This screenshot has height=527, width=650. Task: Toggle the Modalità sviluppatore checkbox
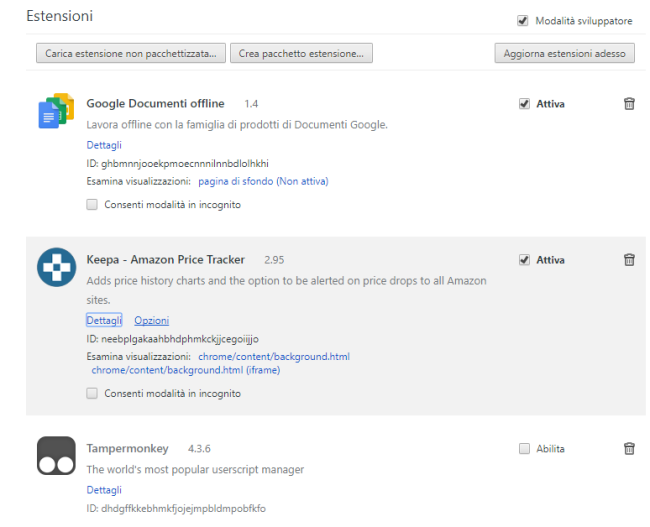click(x=522, y=20)
